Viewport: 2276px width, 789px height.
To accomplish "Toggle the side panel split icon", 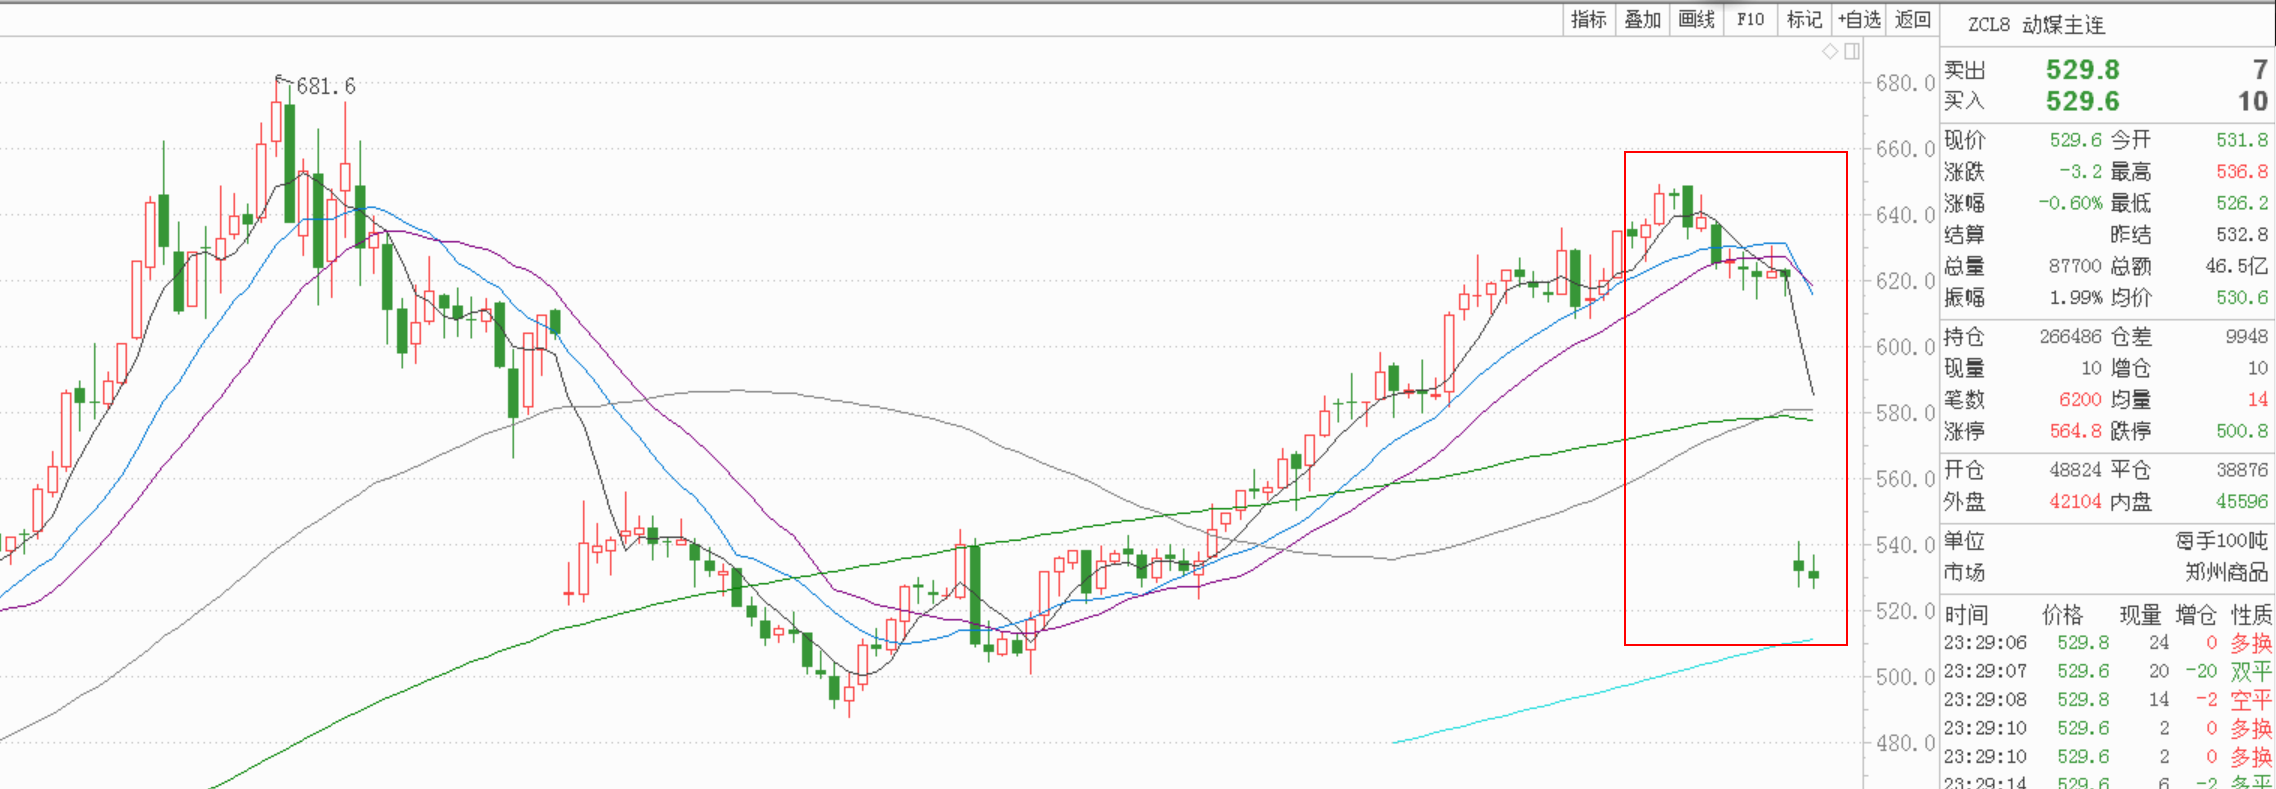I will coord(1852,51).
